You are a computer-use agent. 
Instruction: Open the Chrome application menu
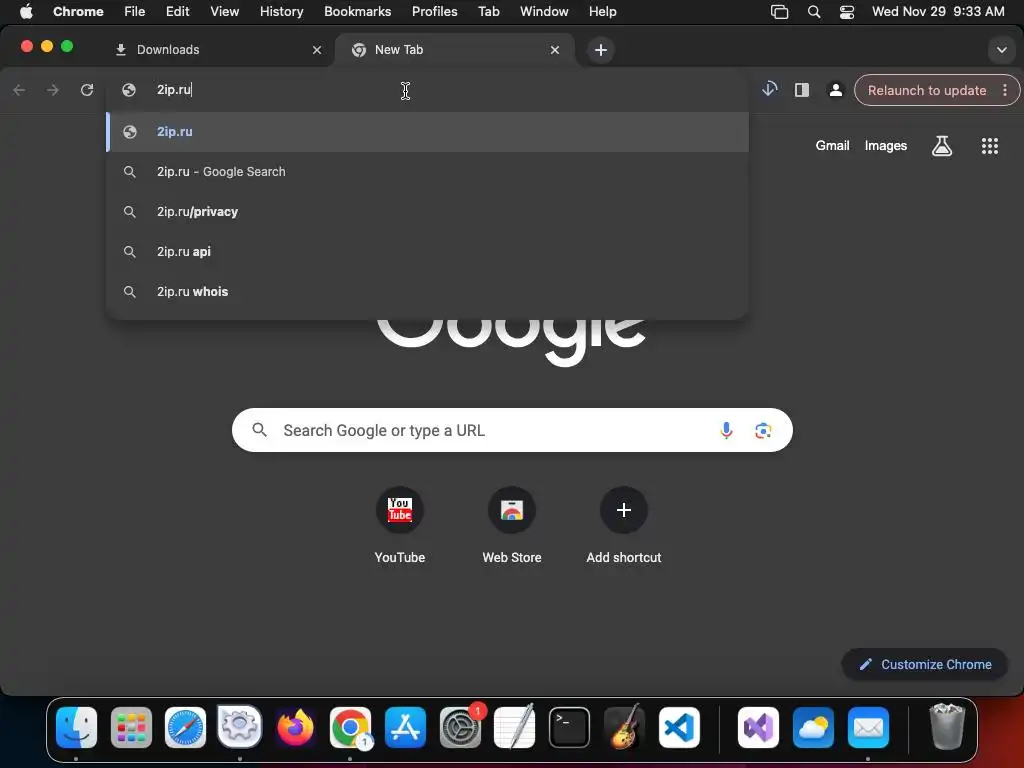[x=78, y=11]
